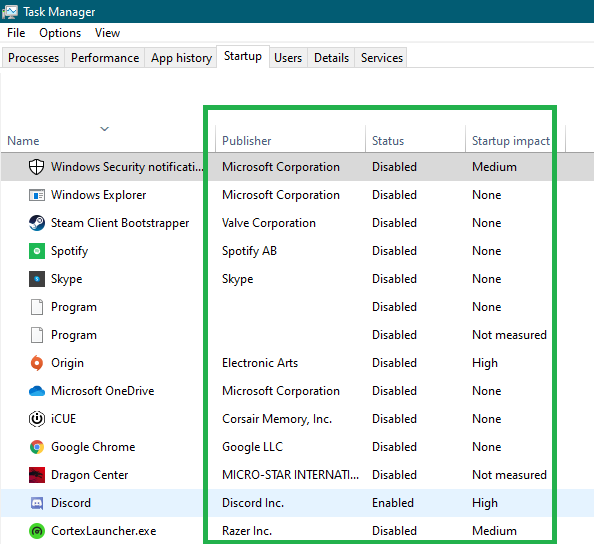Click the CortexLauncher.exe Razer icon
Image resolution: width=594 pixels, height=544 pixels.
coord(37,531)
